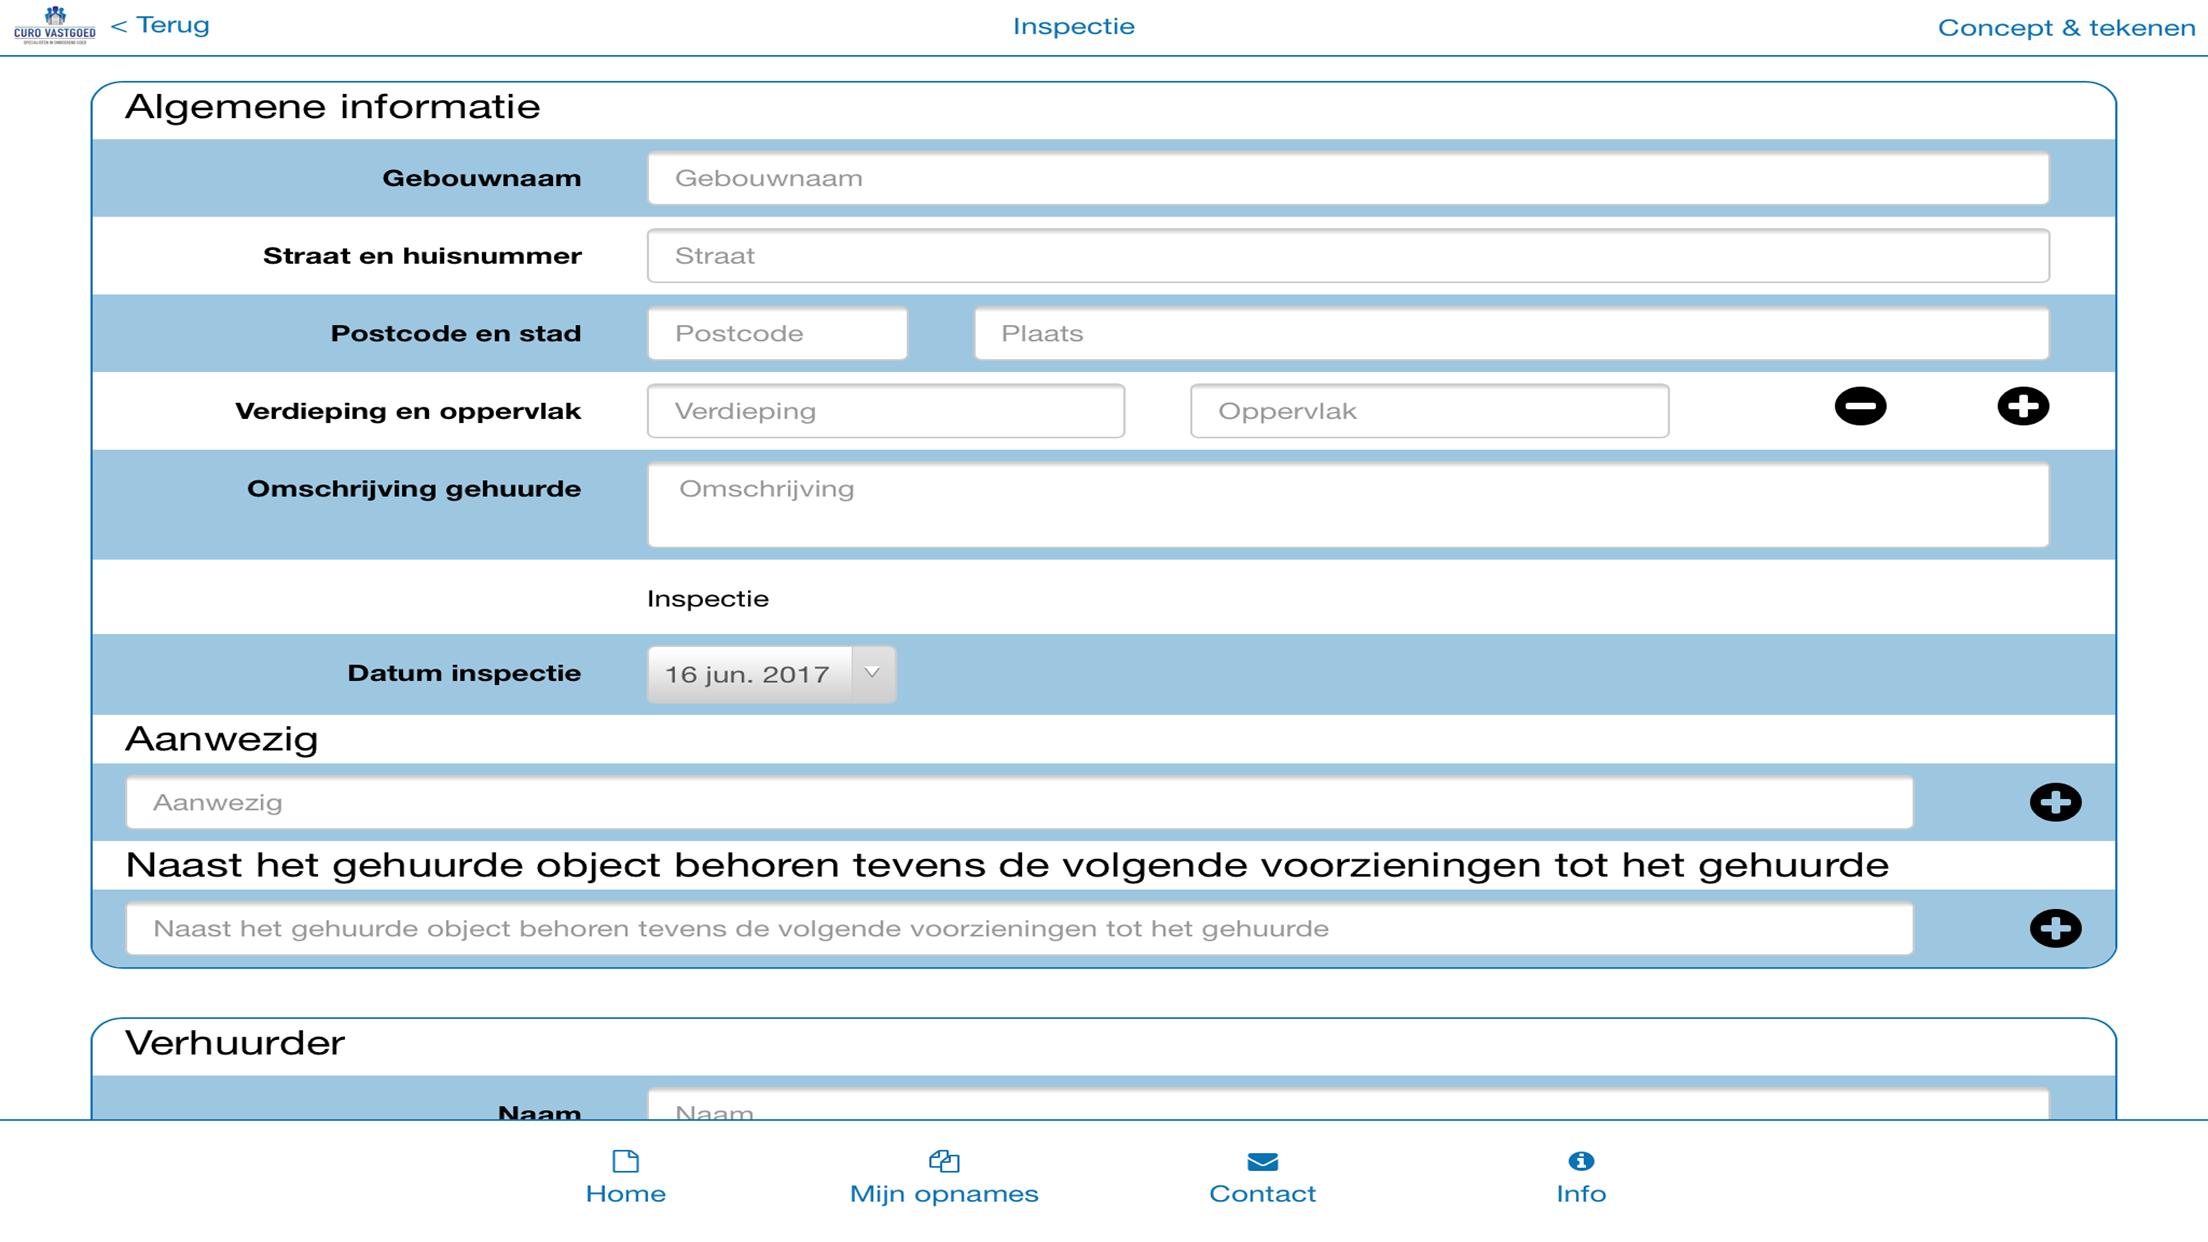Screen dimensions: 2208x1242
Task: Click the Gebouwnaam label
Action: pos(481,178)
